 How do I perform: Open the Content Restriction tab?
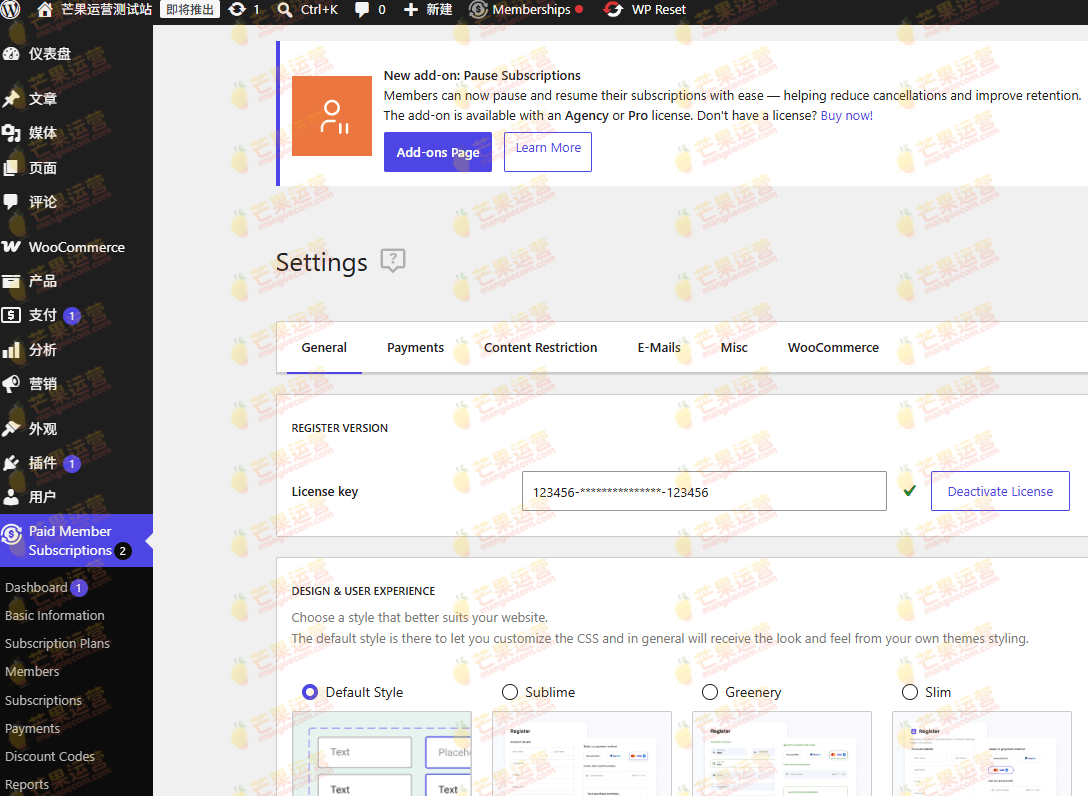[541, 348]
